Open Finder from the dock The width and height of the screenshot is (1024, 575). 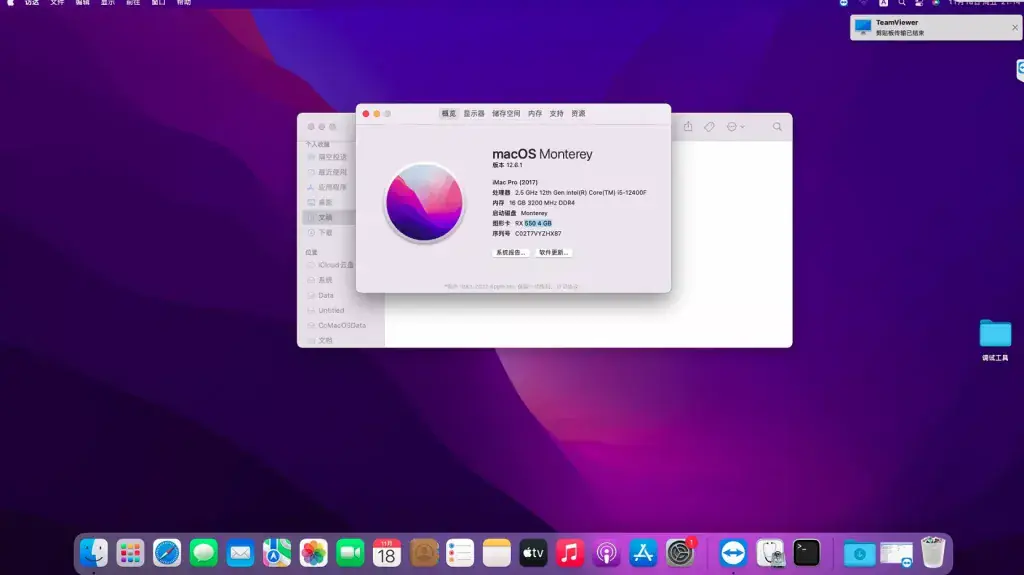[x=93, y=553]
